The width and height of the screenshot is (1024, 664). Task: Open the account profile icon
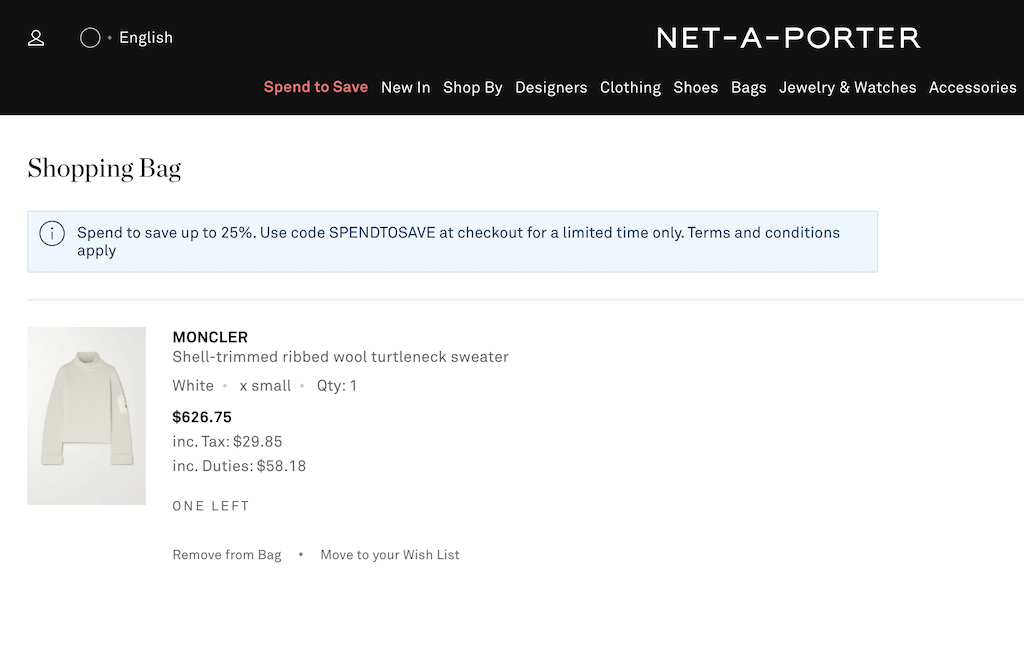36,38
